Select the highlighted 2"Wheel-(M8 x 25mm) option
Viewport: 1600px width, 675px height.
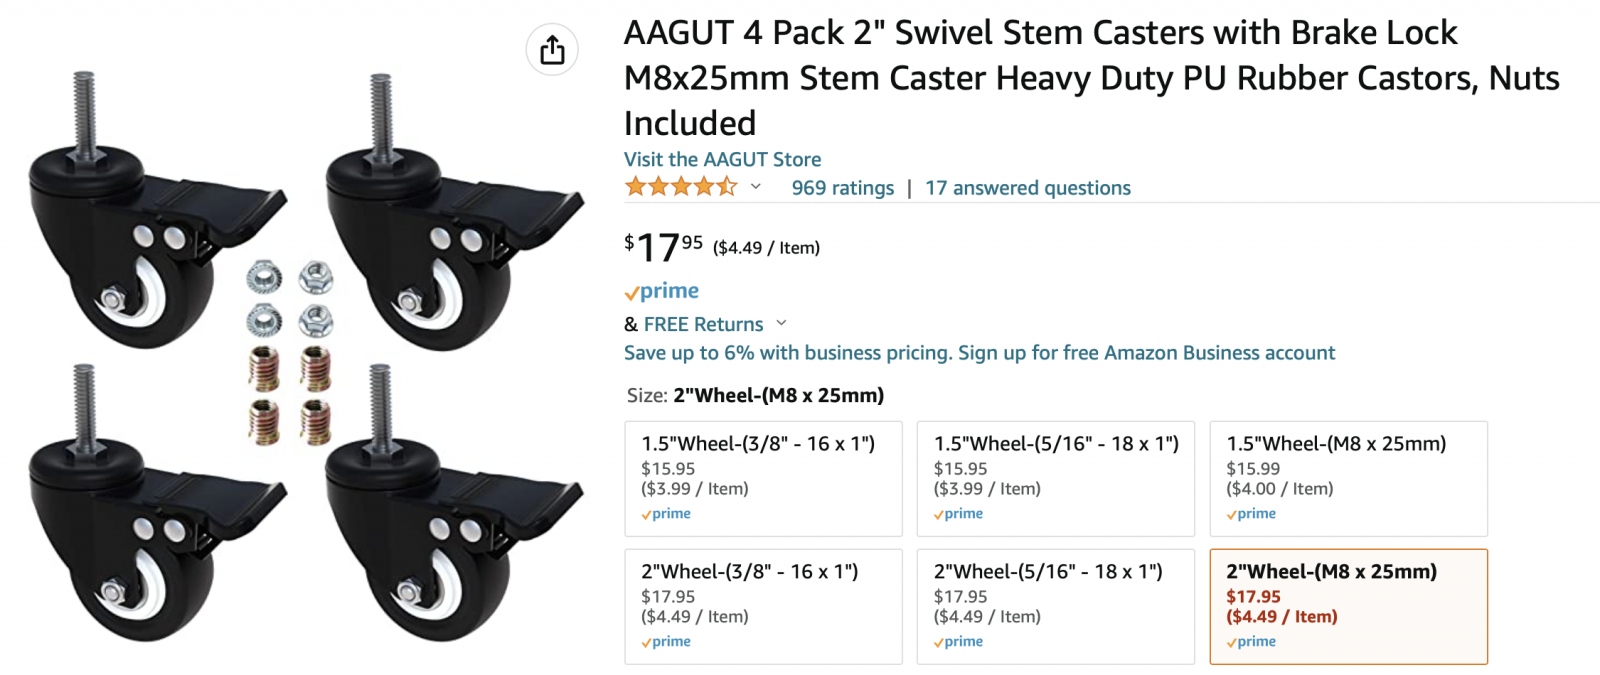(1349, 607)
